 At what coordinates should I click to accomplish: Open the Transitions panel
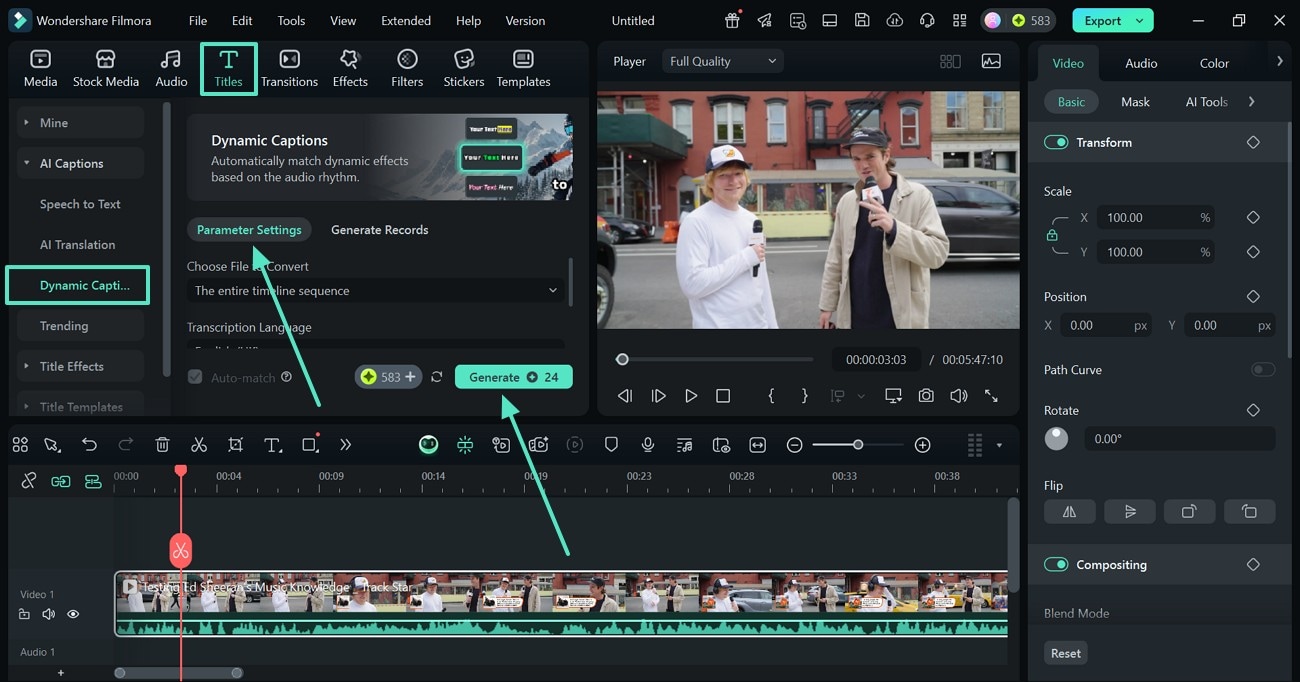(289, 69)
